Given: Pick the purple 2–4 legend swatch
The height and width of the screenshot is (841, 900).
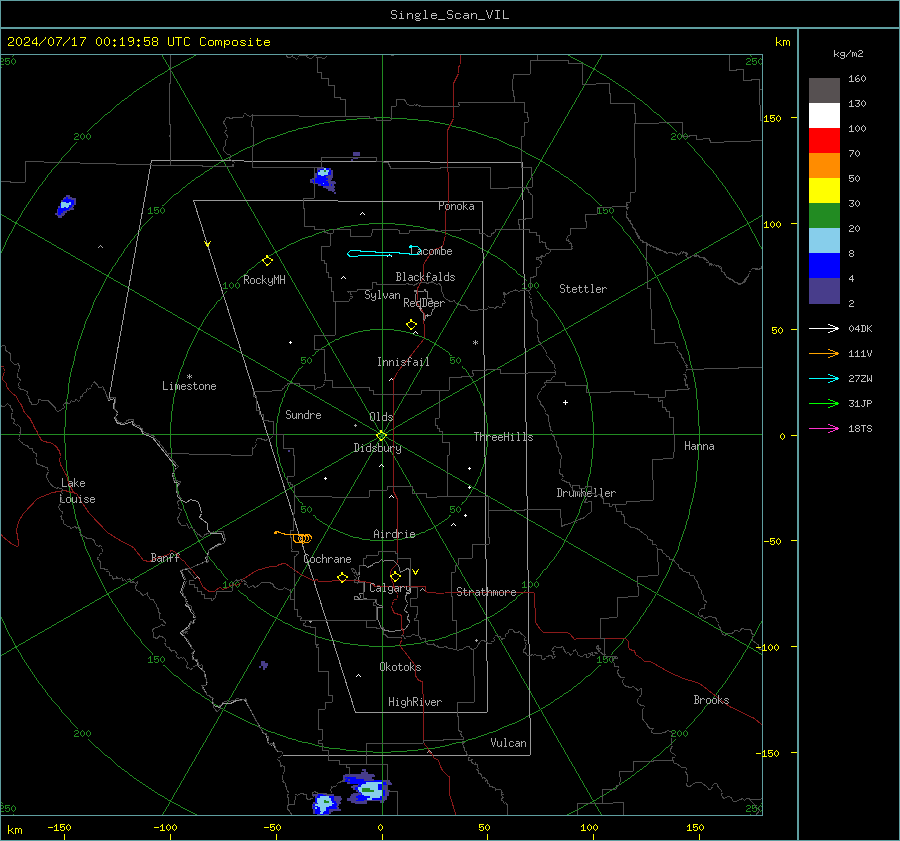Looking at the screenshot, I should pyautogui.click(x=824, y=290).
